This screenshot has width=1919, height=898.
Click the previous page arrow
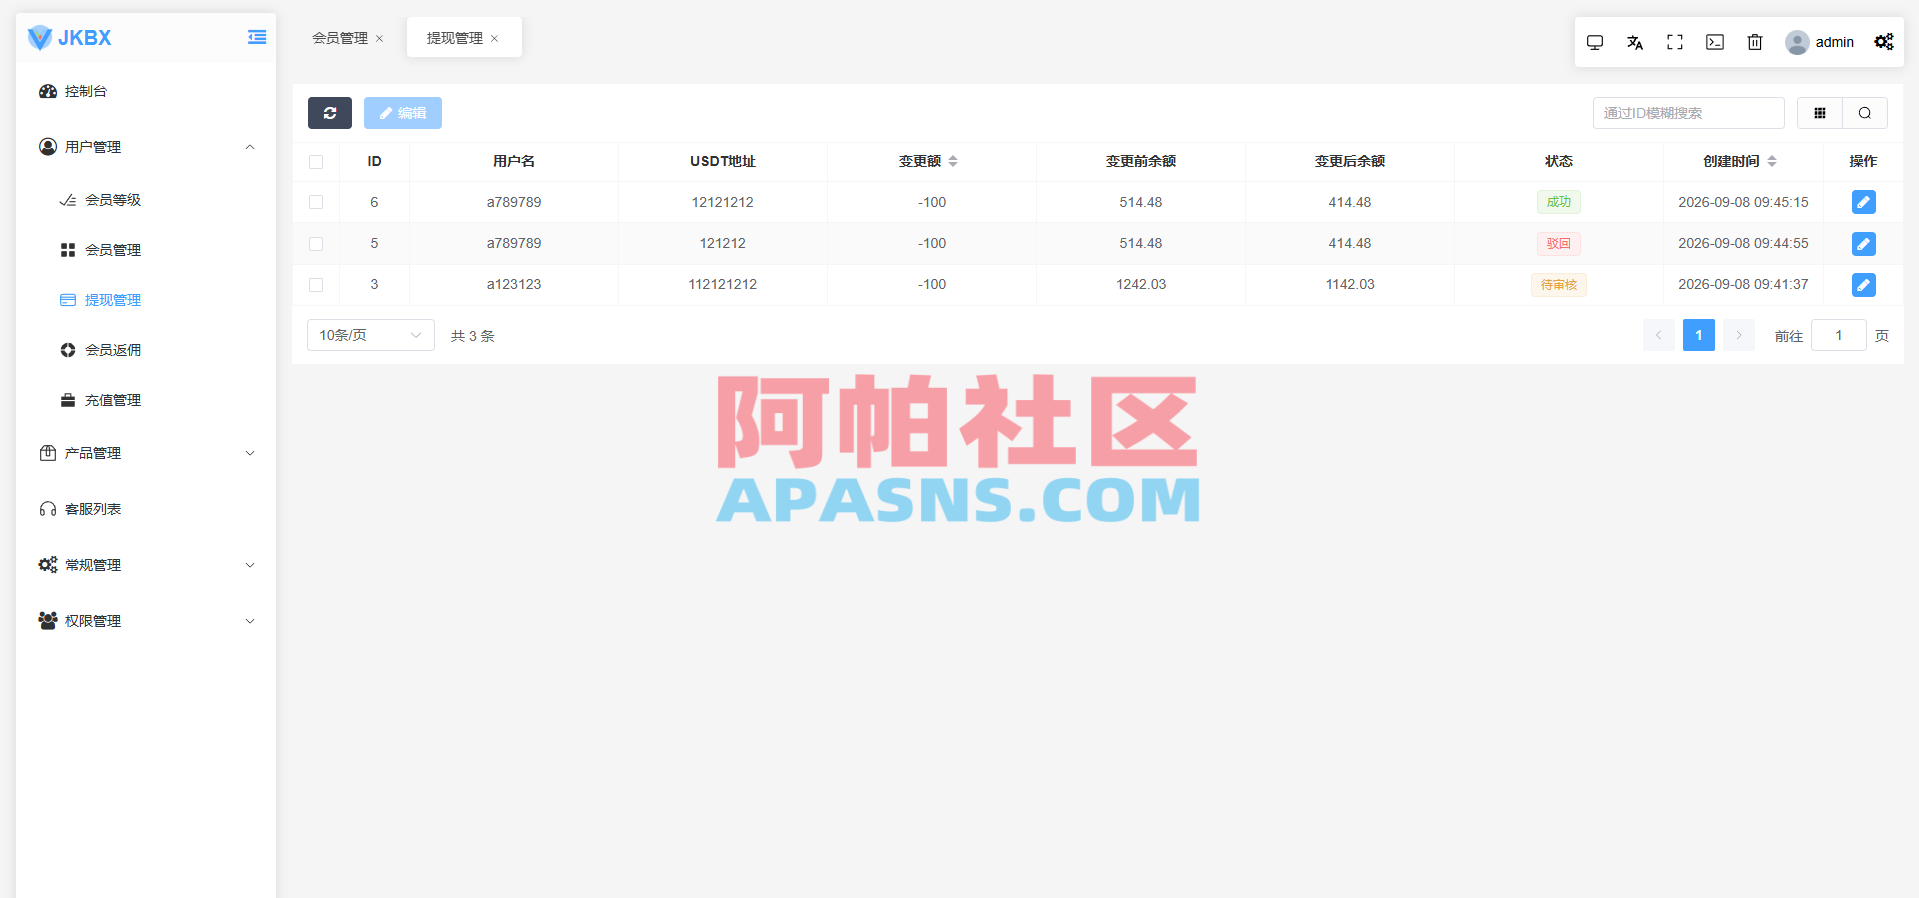point(1659,335)
